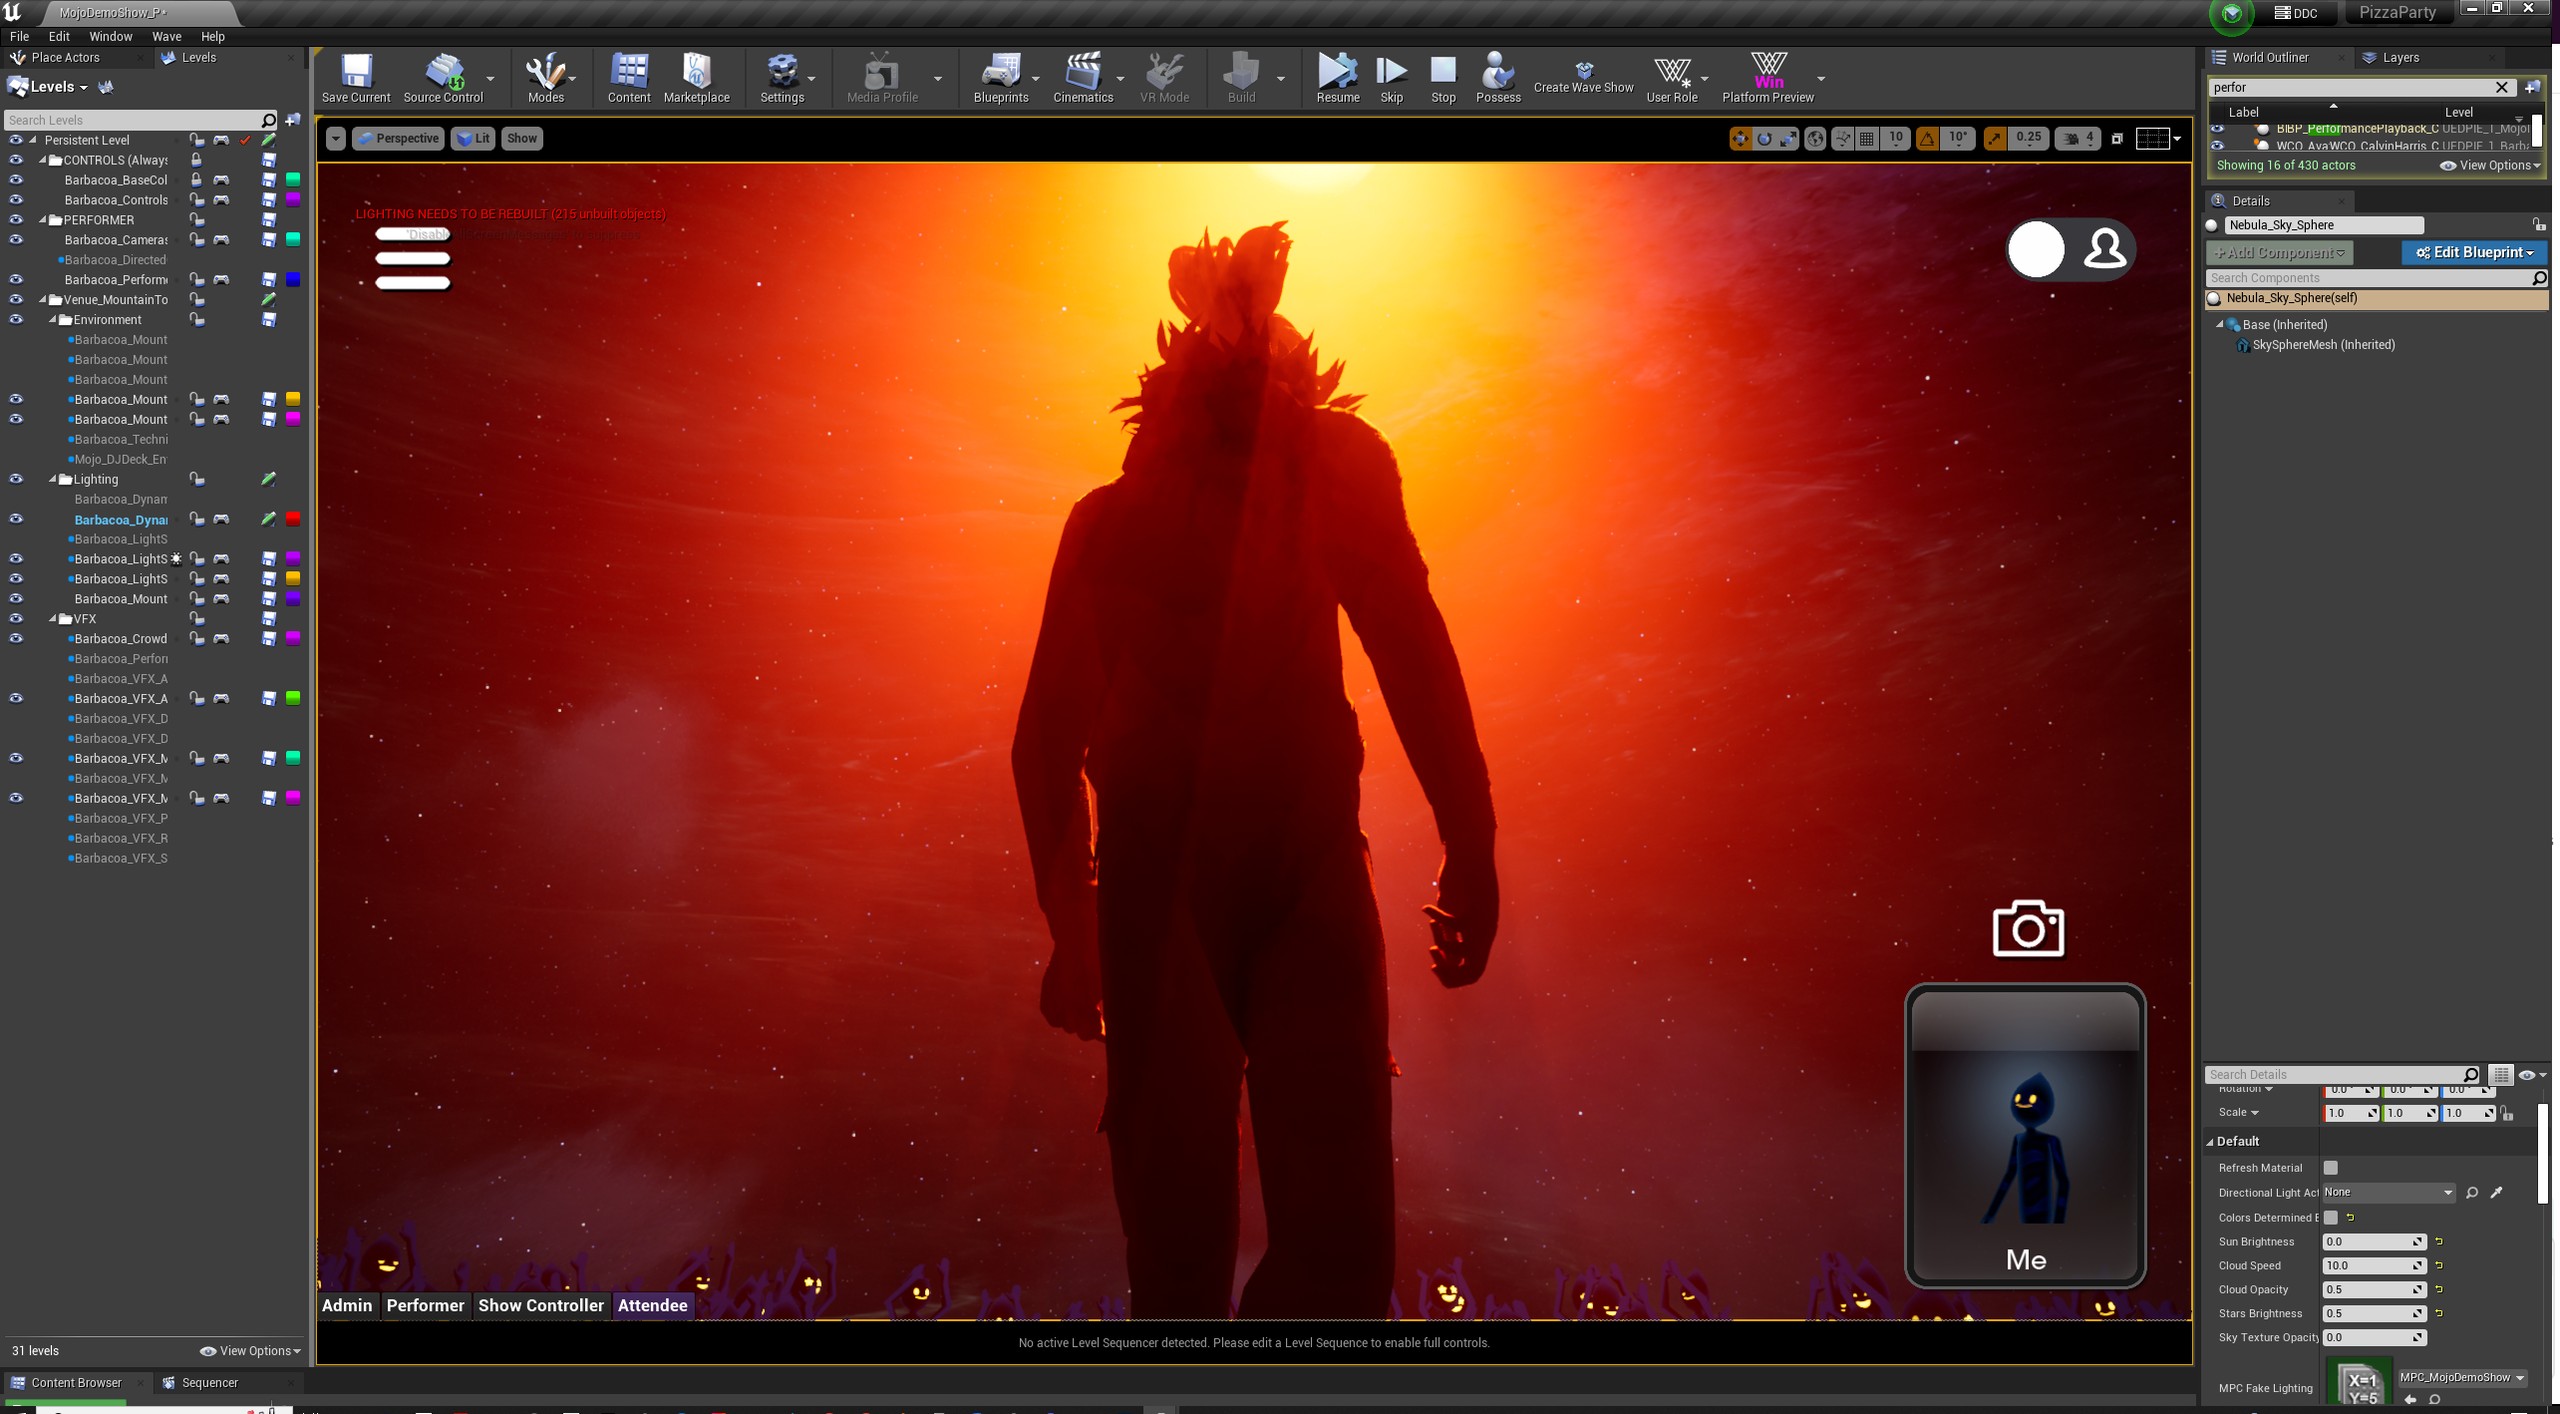
Task: Click green swatch on Barbacoa_BaseCol
Action: tap(293, 180)
